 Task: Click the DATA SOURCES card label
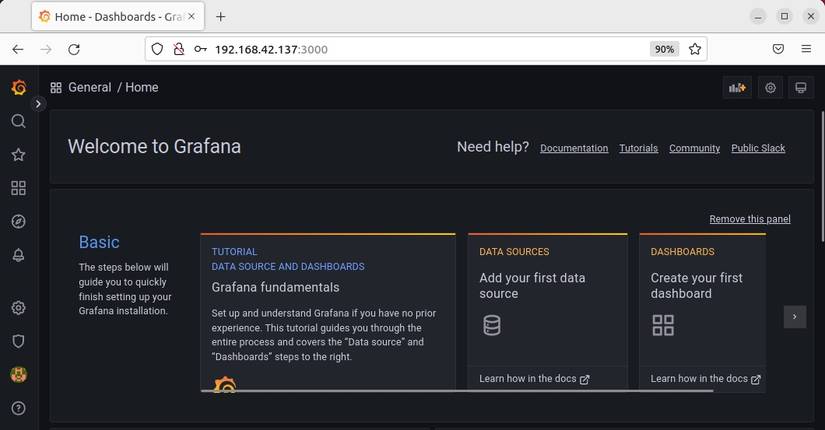pos(514,252)
